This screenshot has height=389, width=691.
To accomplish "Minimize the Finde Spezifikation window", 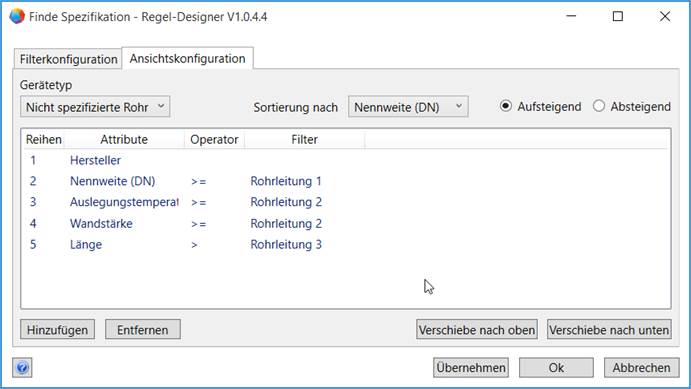I will tap(571, 16).
